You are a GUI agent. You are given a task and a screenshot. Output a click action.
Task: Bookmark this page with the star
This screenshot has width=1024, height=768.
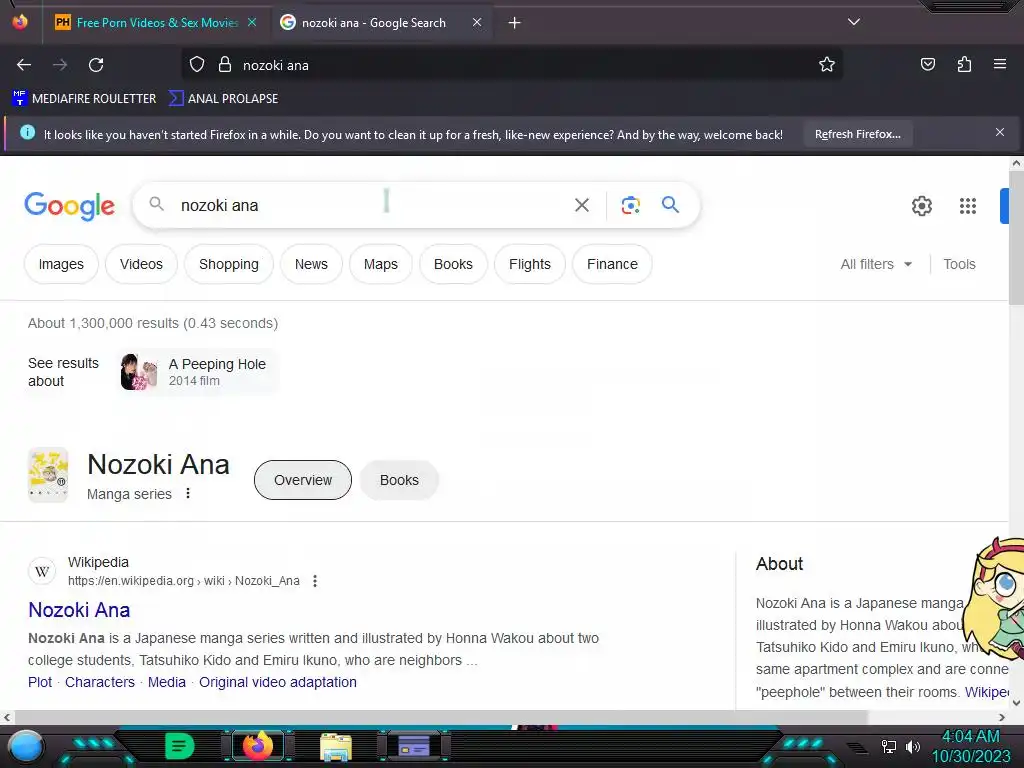[827, 65]
